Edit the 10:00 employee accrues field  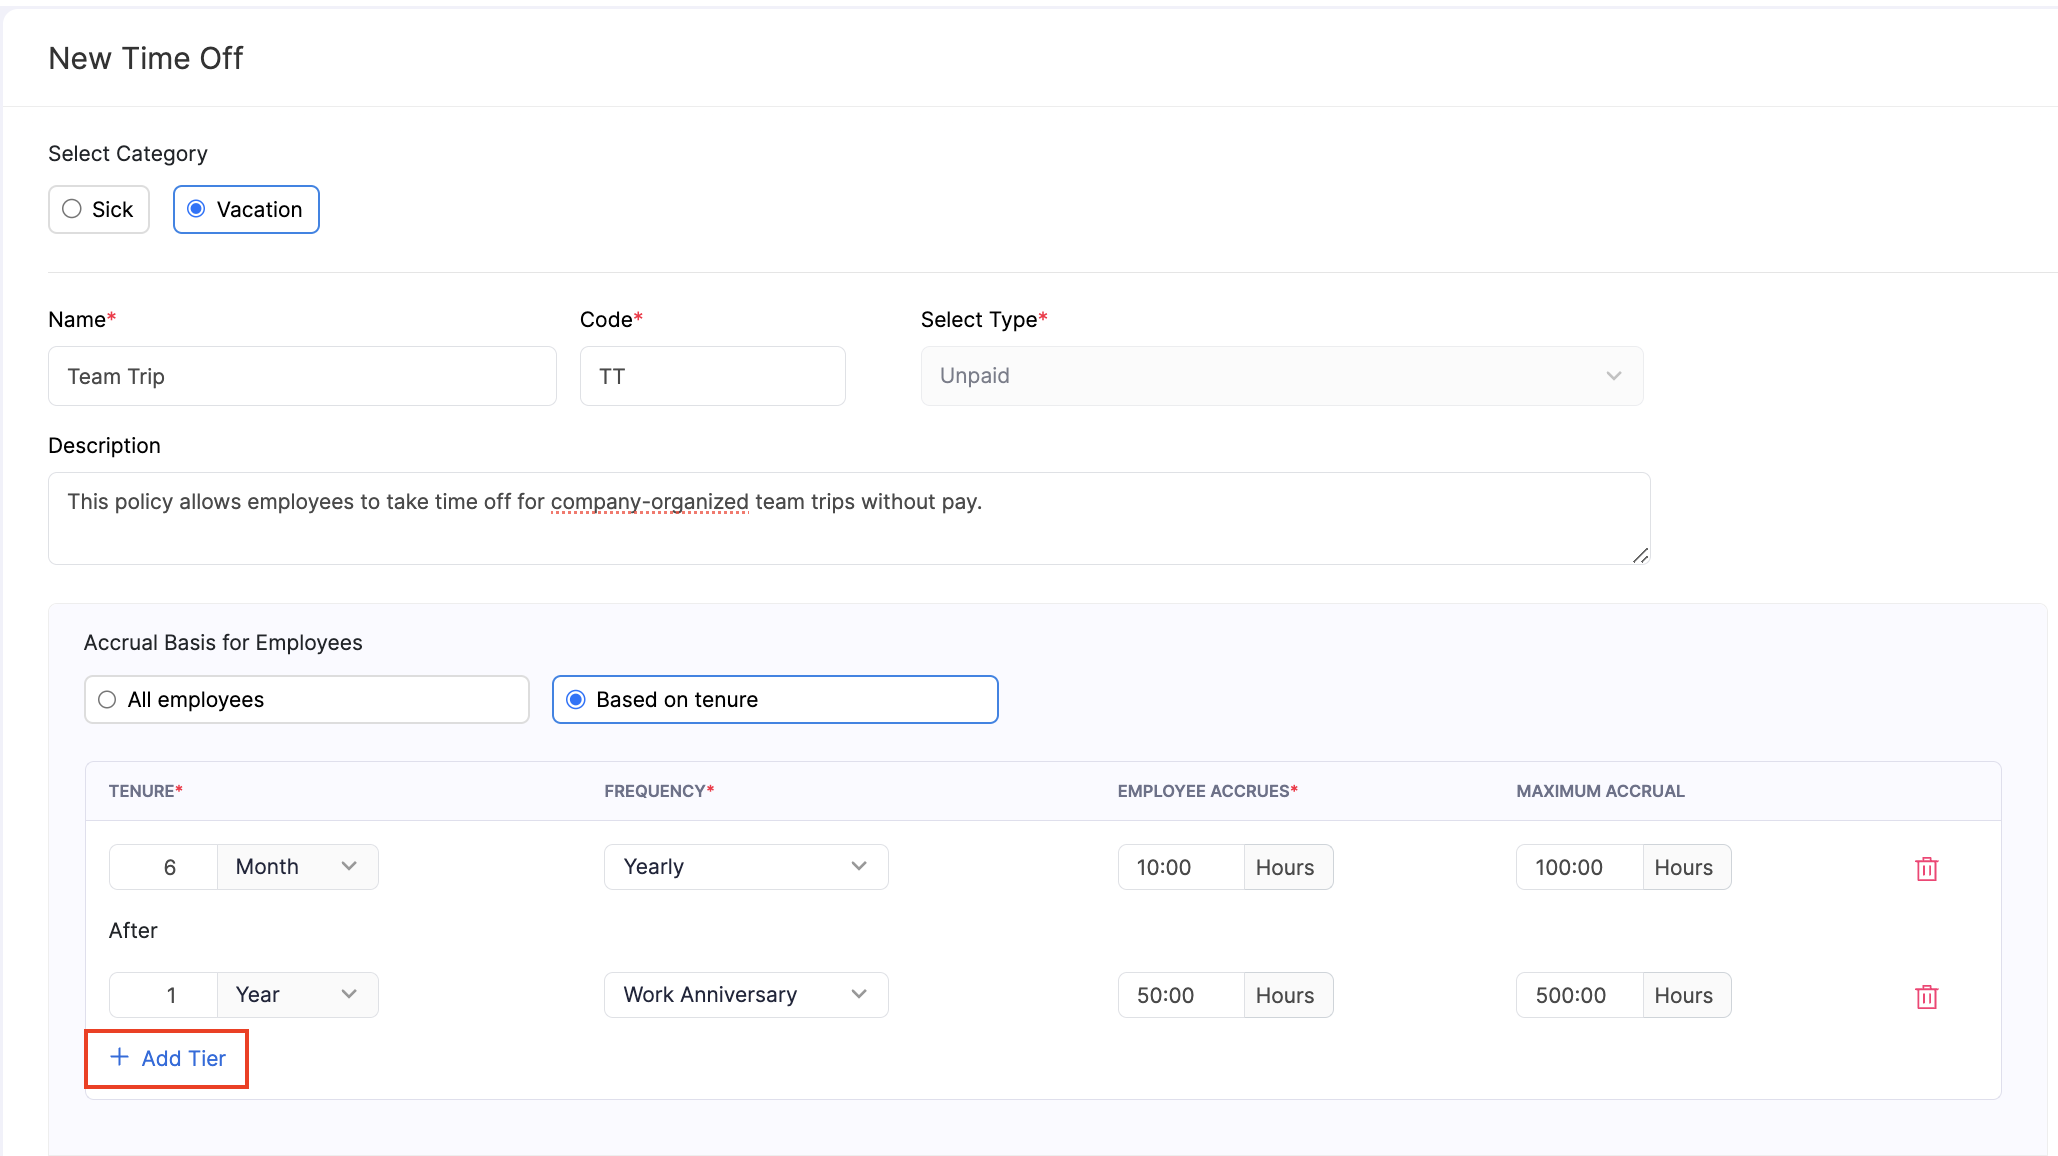[1180, 867]
